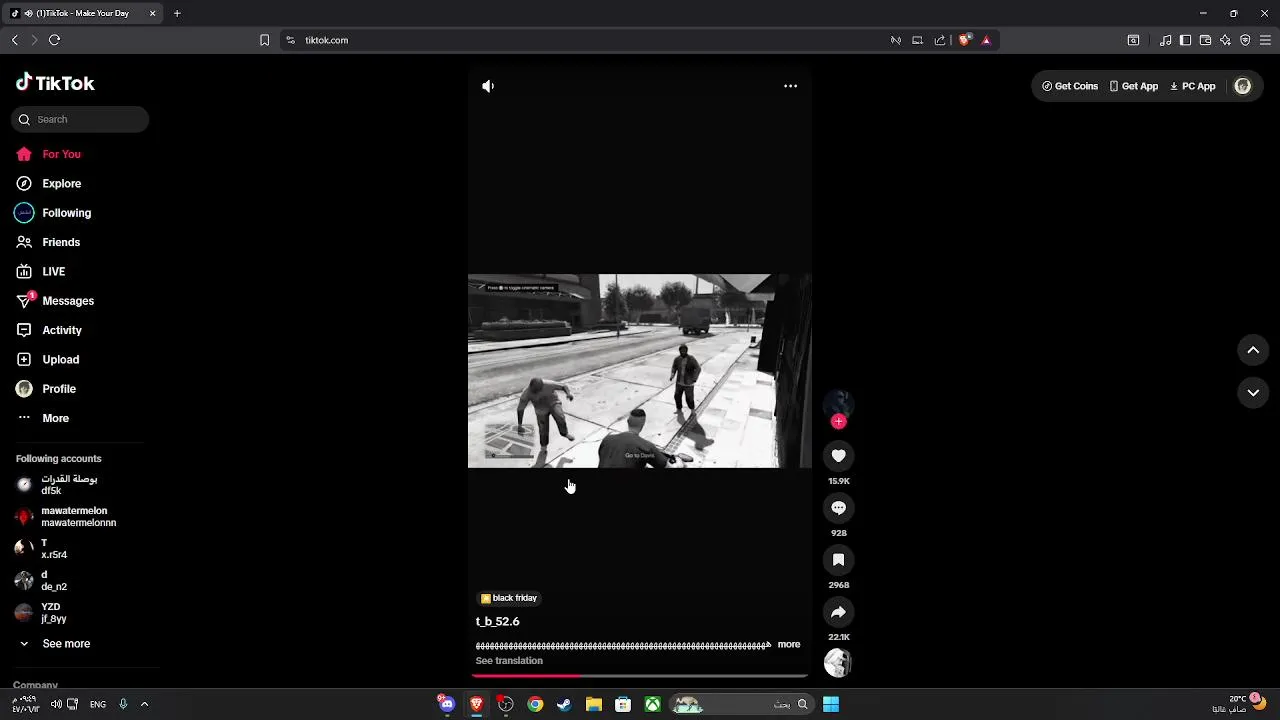Viewport: 1280px width, 720px height.
Task: Open Xbox app from the taskbar
Action: click(652, 705)
